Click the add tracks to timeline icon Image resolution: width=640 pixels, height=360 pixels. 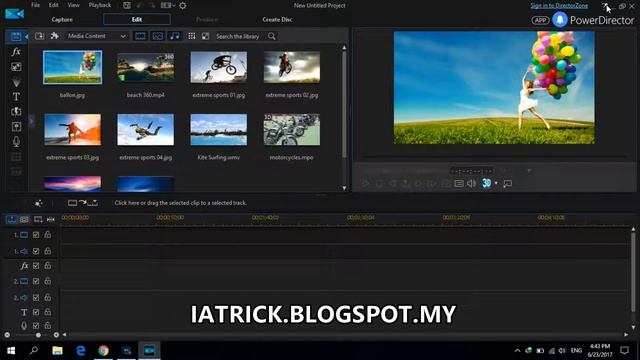click(x=38, y=220)
